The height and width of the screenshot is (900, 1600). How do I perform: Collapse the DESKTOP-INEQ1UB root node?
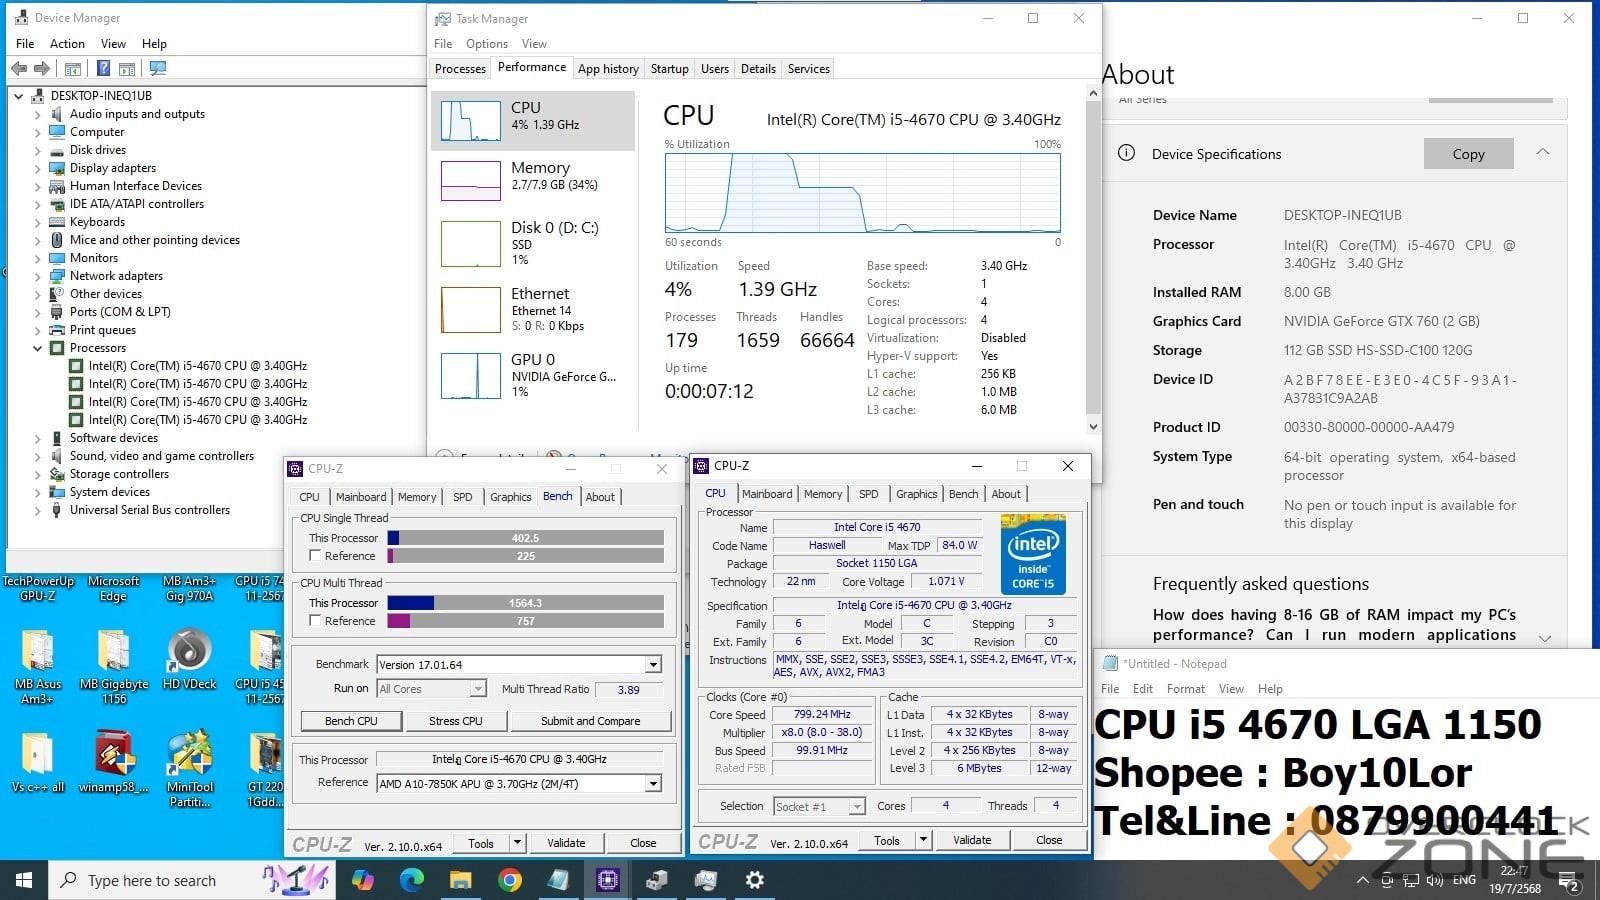pyautogui.click(x=19, y=96)
